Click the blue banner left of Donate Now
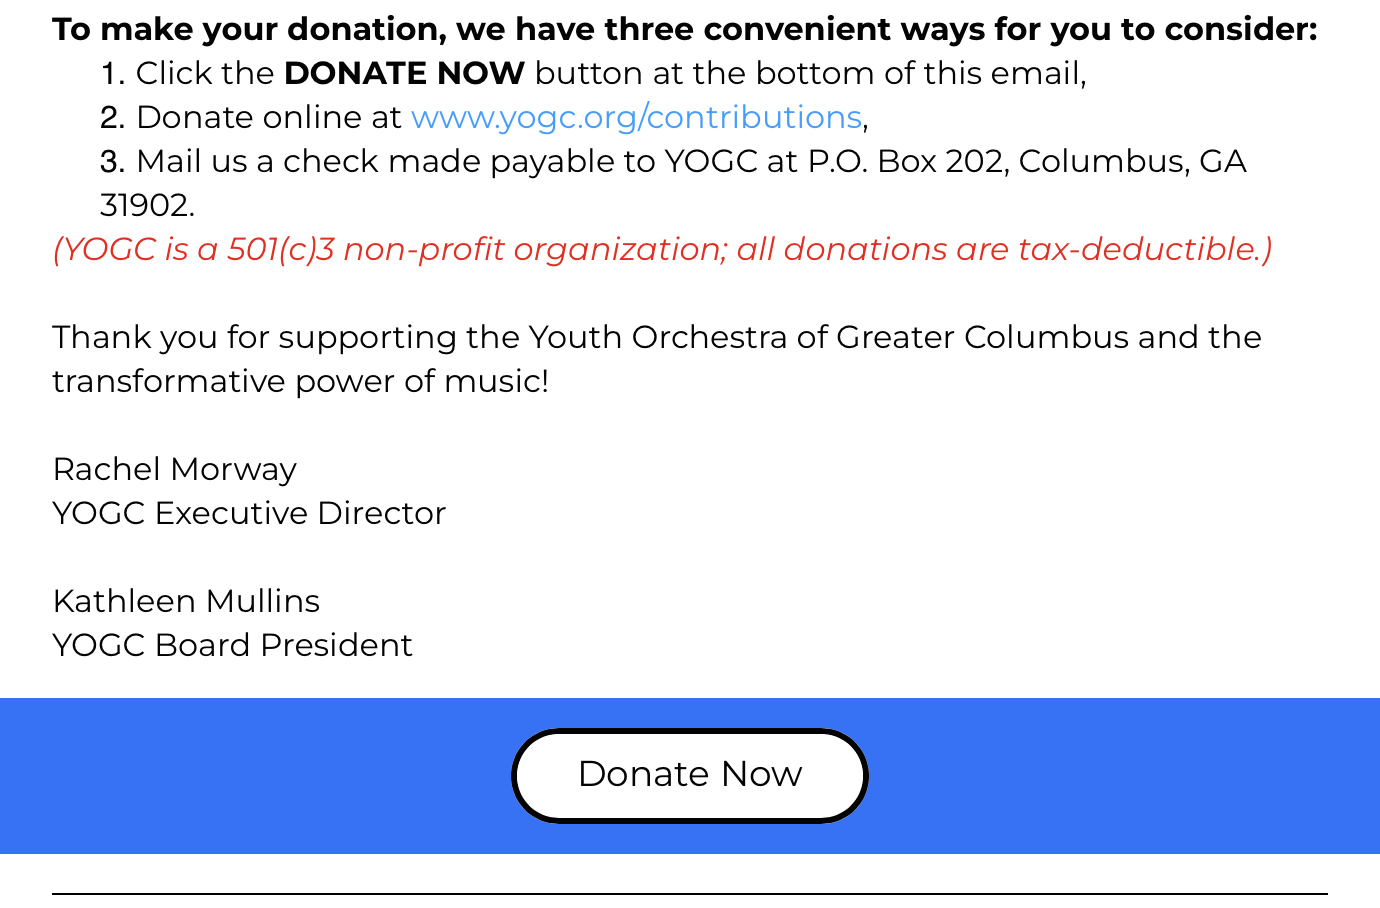This screenshot has height=908, width=1380. (x=256, y=775)
